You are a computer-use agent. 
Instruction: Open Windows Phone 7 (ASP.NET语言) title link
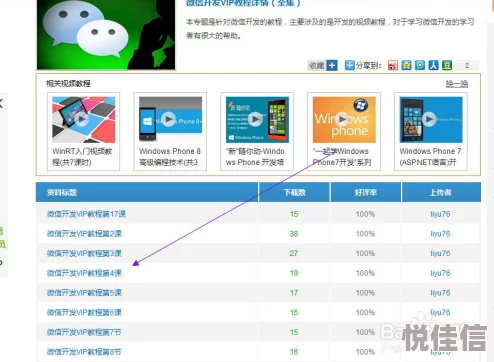430,157
